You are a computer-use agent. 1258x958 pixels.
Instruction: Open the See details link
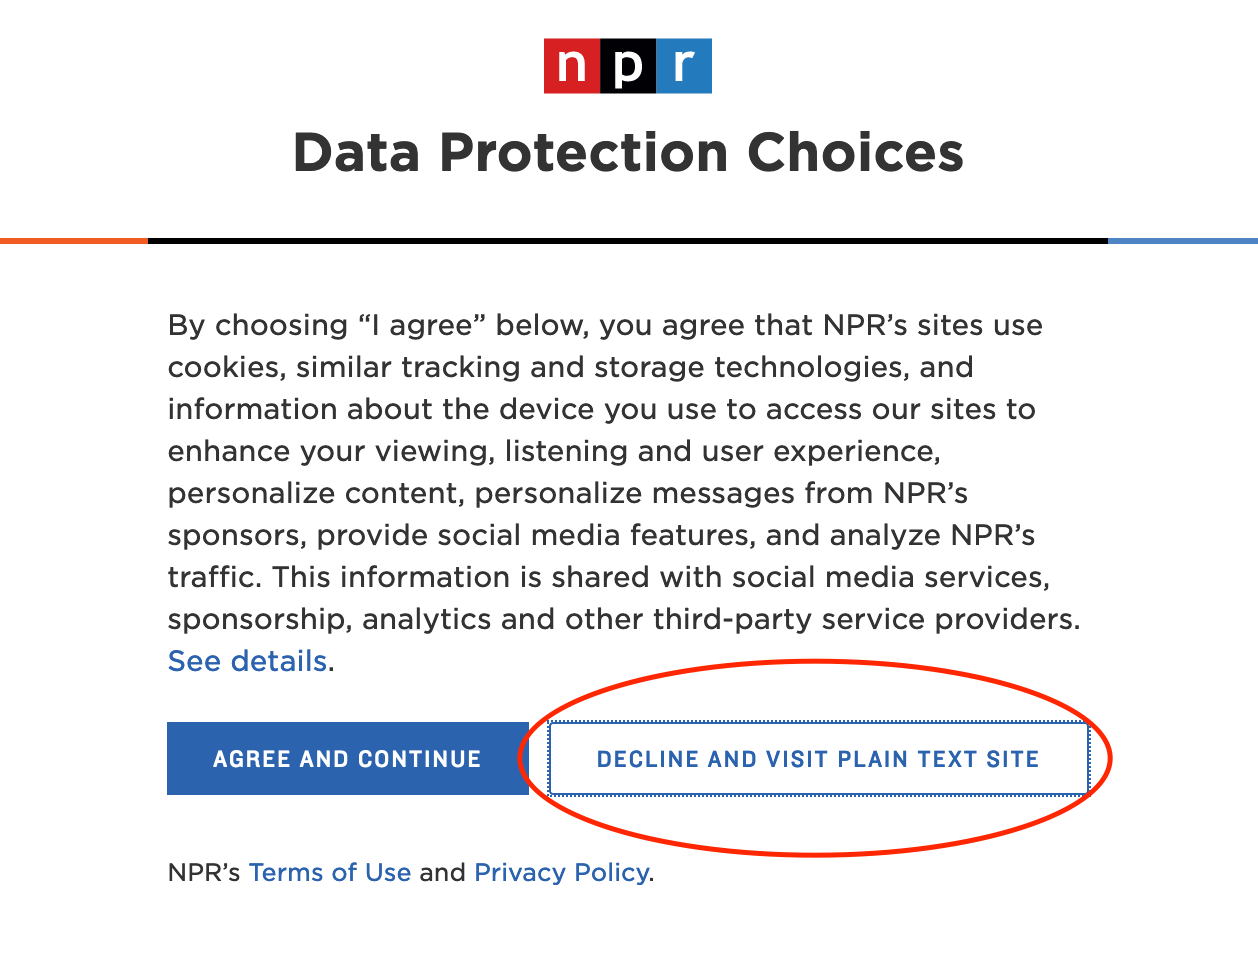coord(247,661)
